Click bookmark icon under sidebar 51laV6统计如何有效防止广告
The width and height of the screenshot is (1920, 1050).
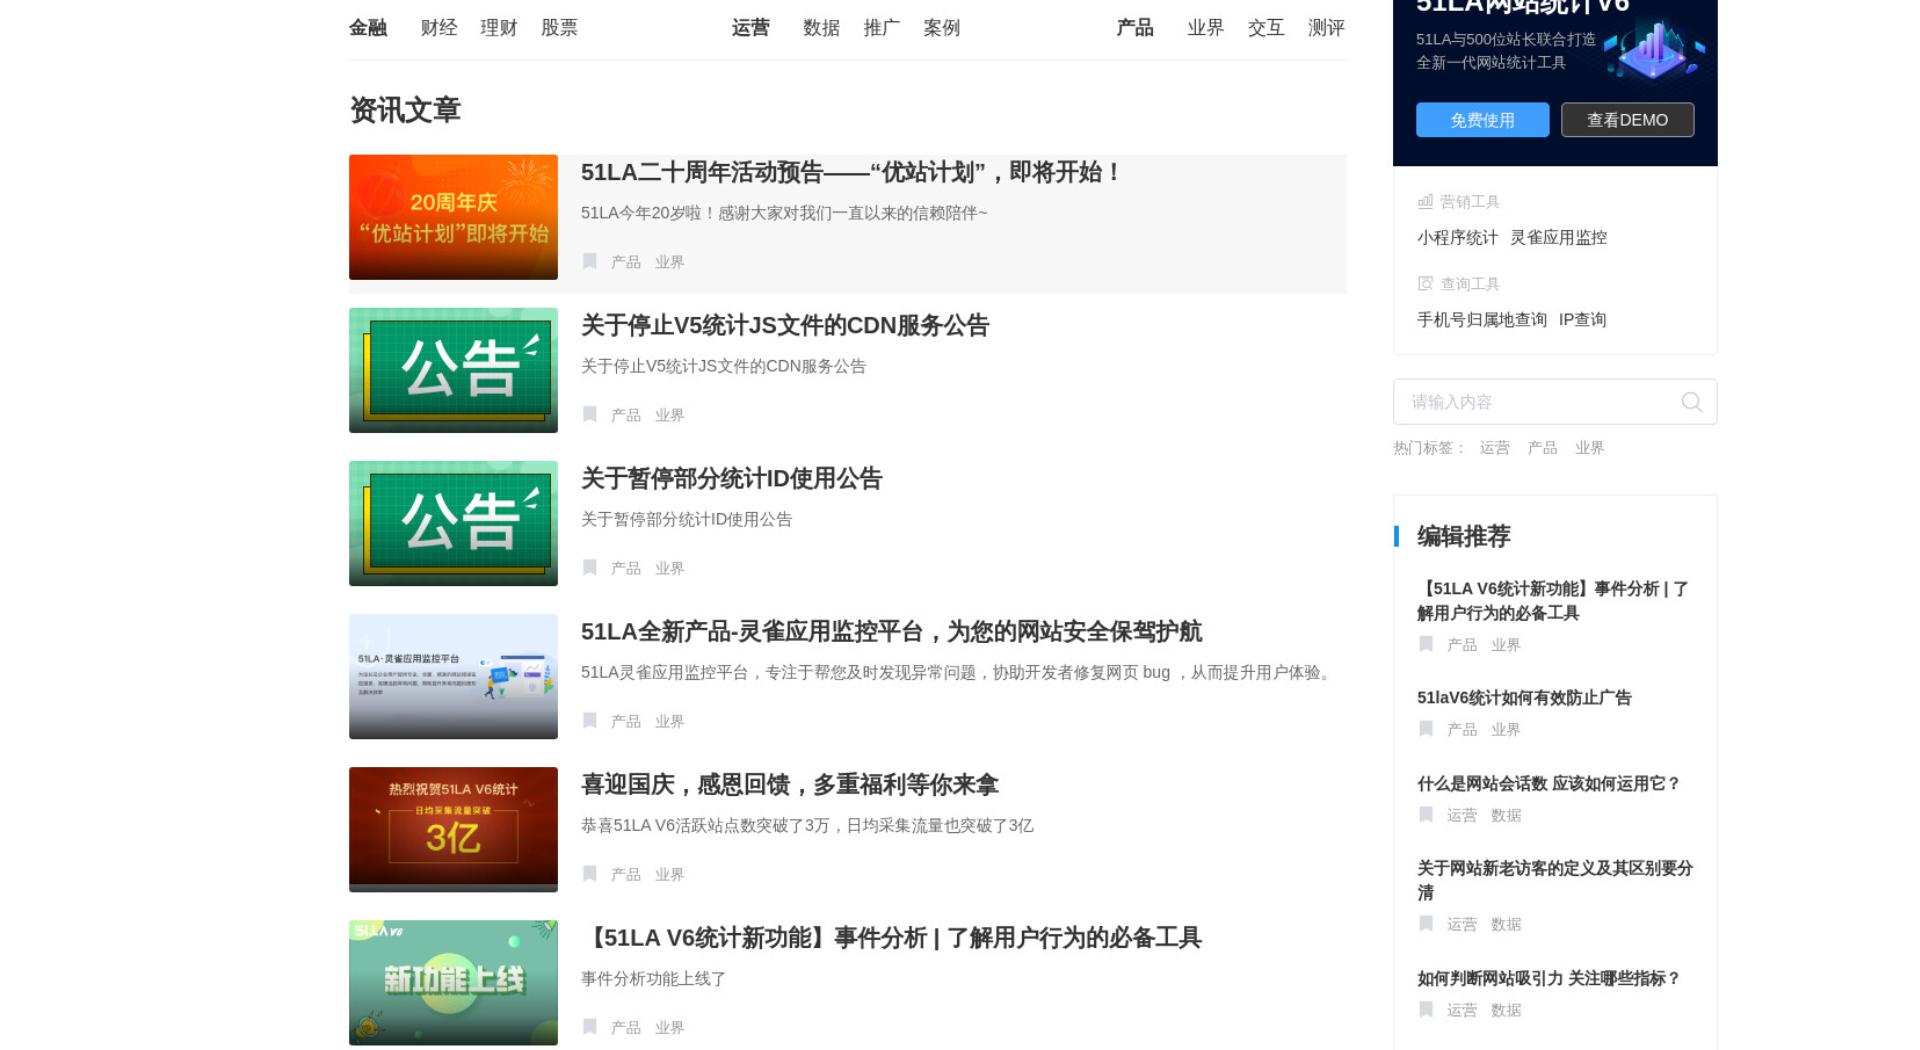pos(1426,728)
